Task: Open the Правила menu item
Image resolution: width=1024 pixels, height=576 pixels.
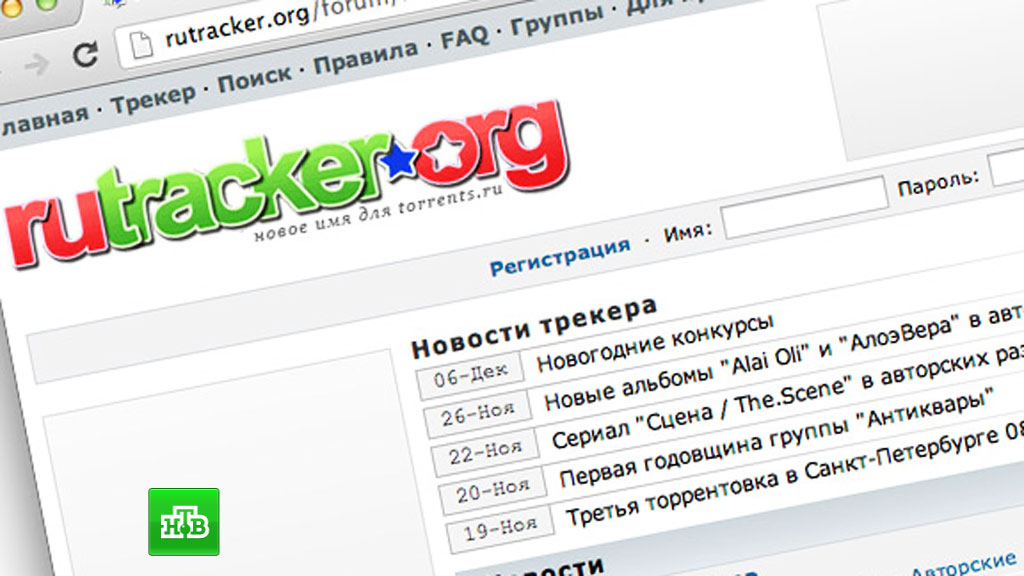Action: (366, 57)
